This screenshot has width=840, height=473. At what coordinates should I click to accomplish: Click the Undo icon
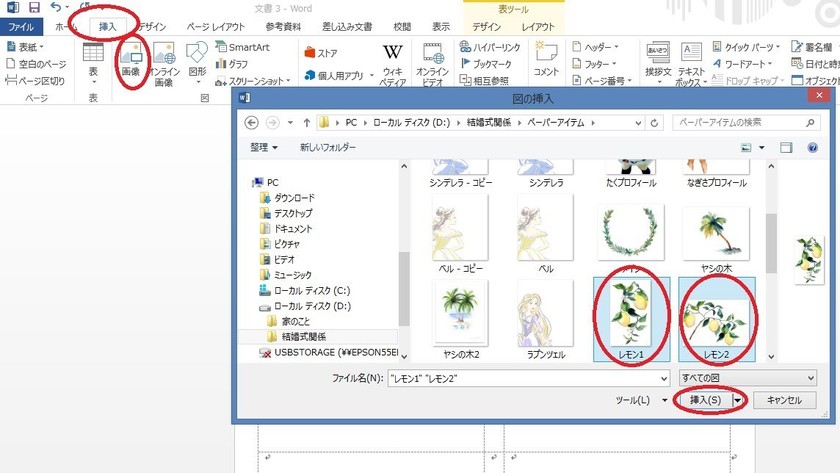[56, 7]
